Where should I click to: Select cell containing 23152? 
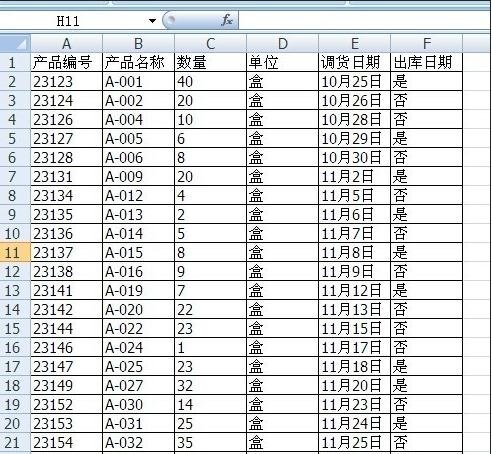67,404
